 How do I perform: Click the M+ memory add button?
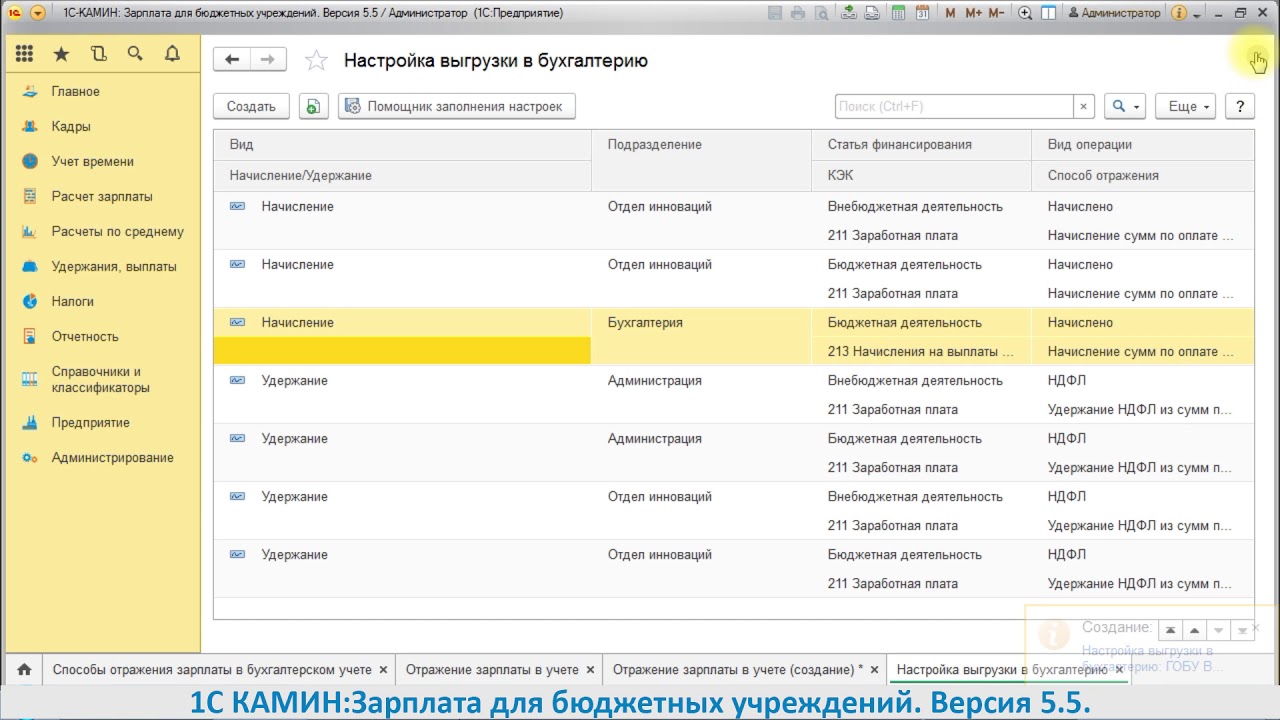tap(973, 13)
